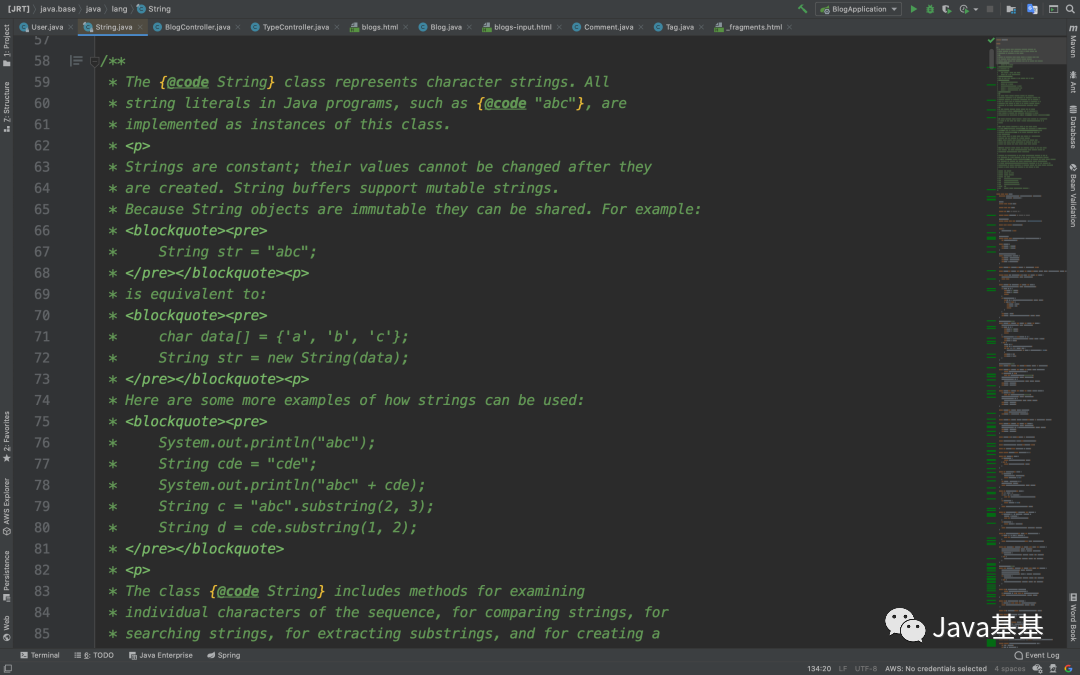
Task: Open the Event Log
Action: 1037,655
